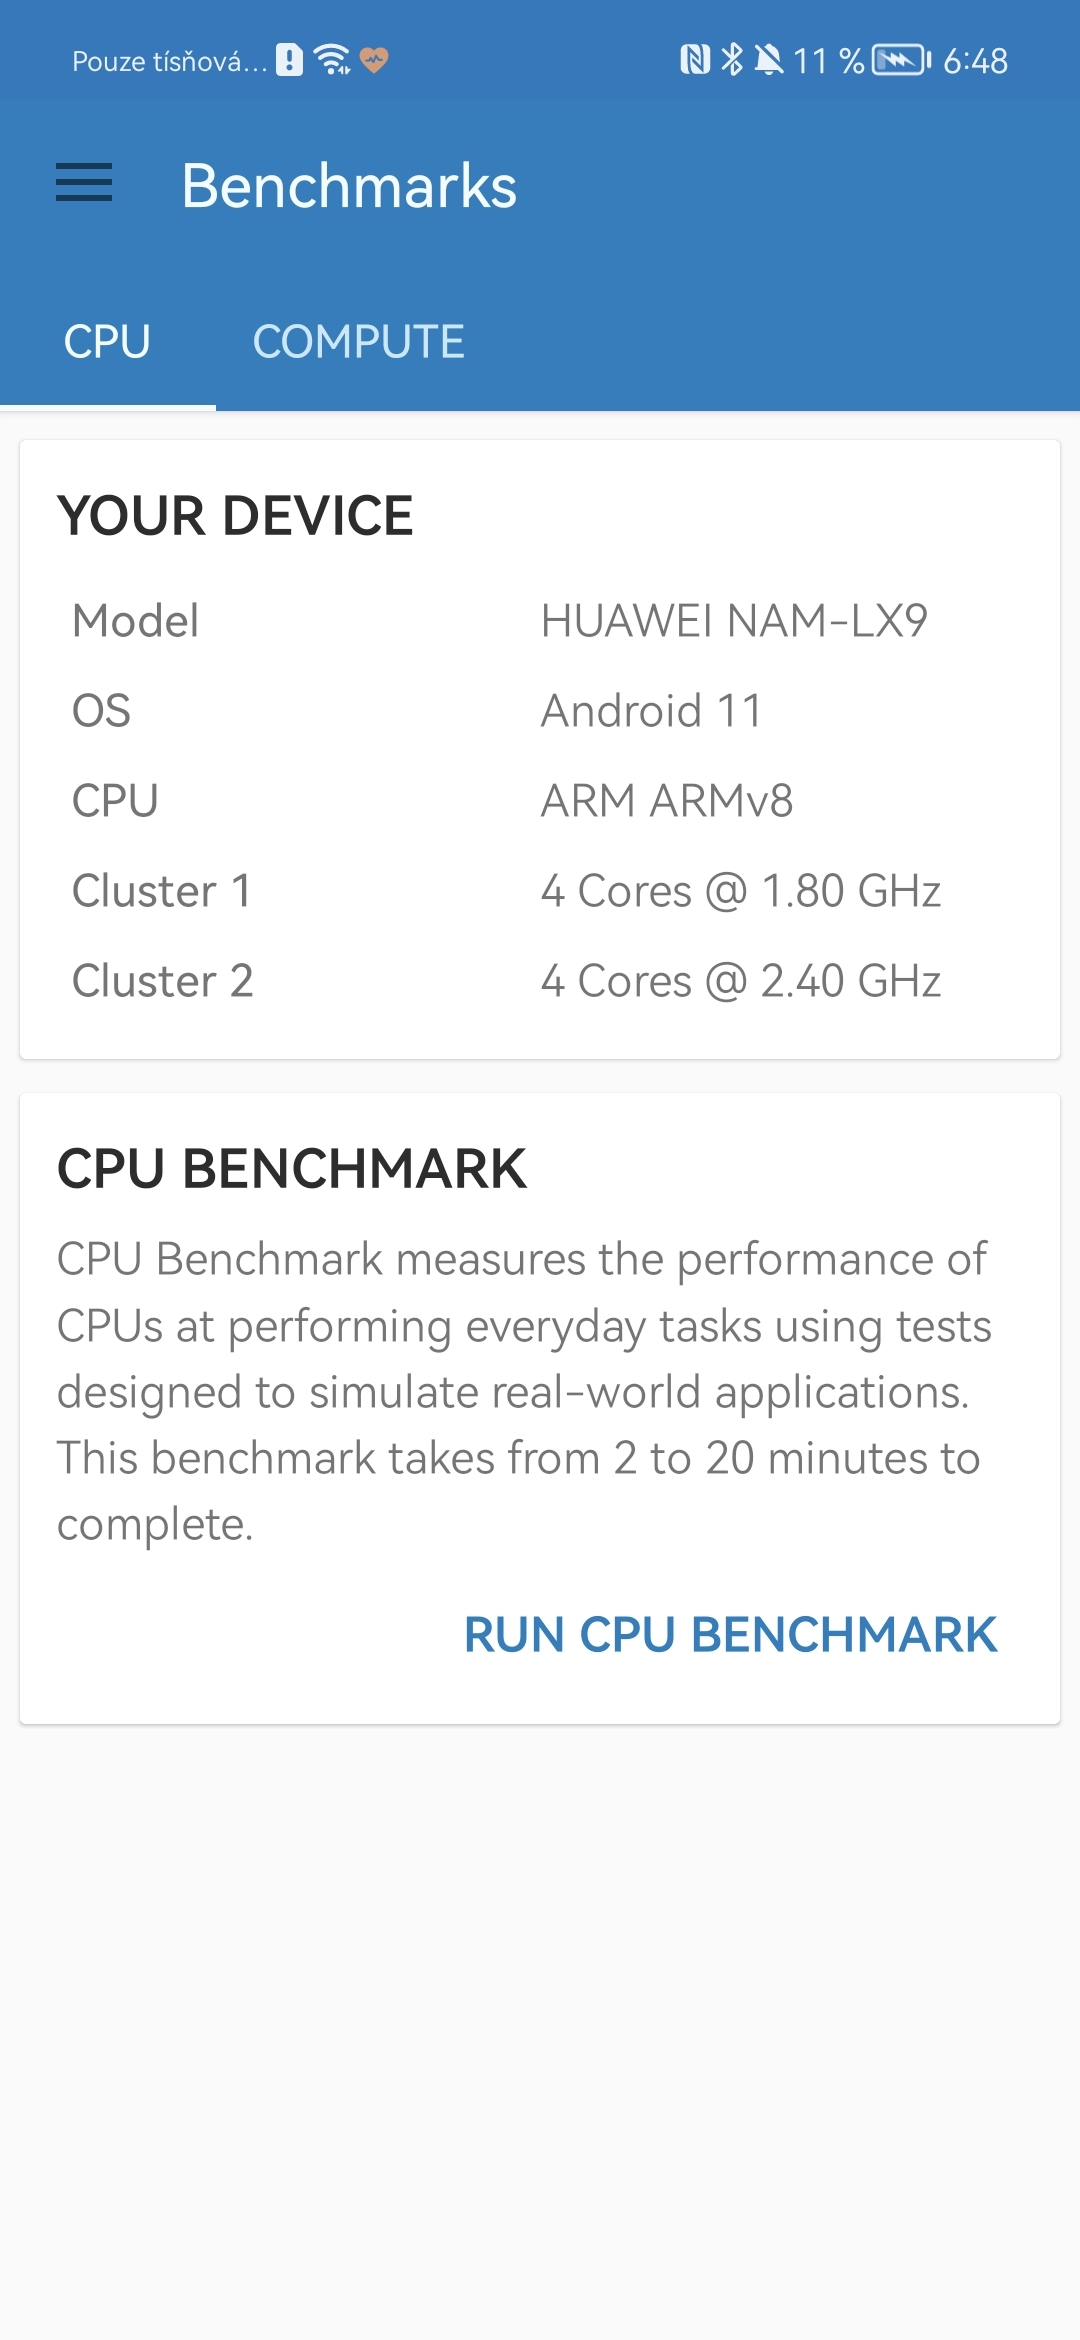This screenshot has width=1080, height=2340.
Task: Tap the 4 Cores @ 2.40 GHz value
Action: click(740, 981)
